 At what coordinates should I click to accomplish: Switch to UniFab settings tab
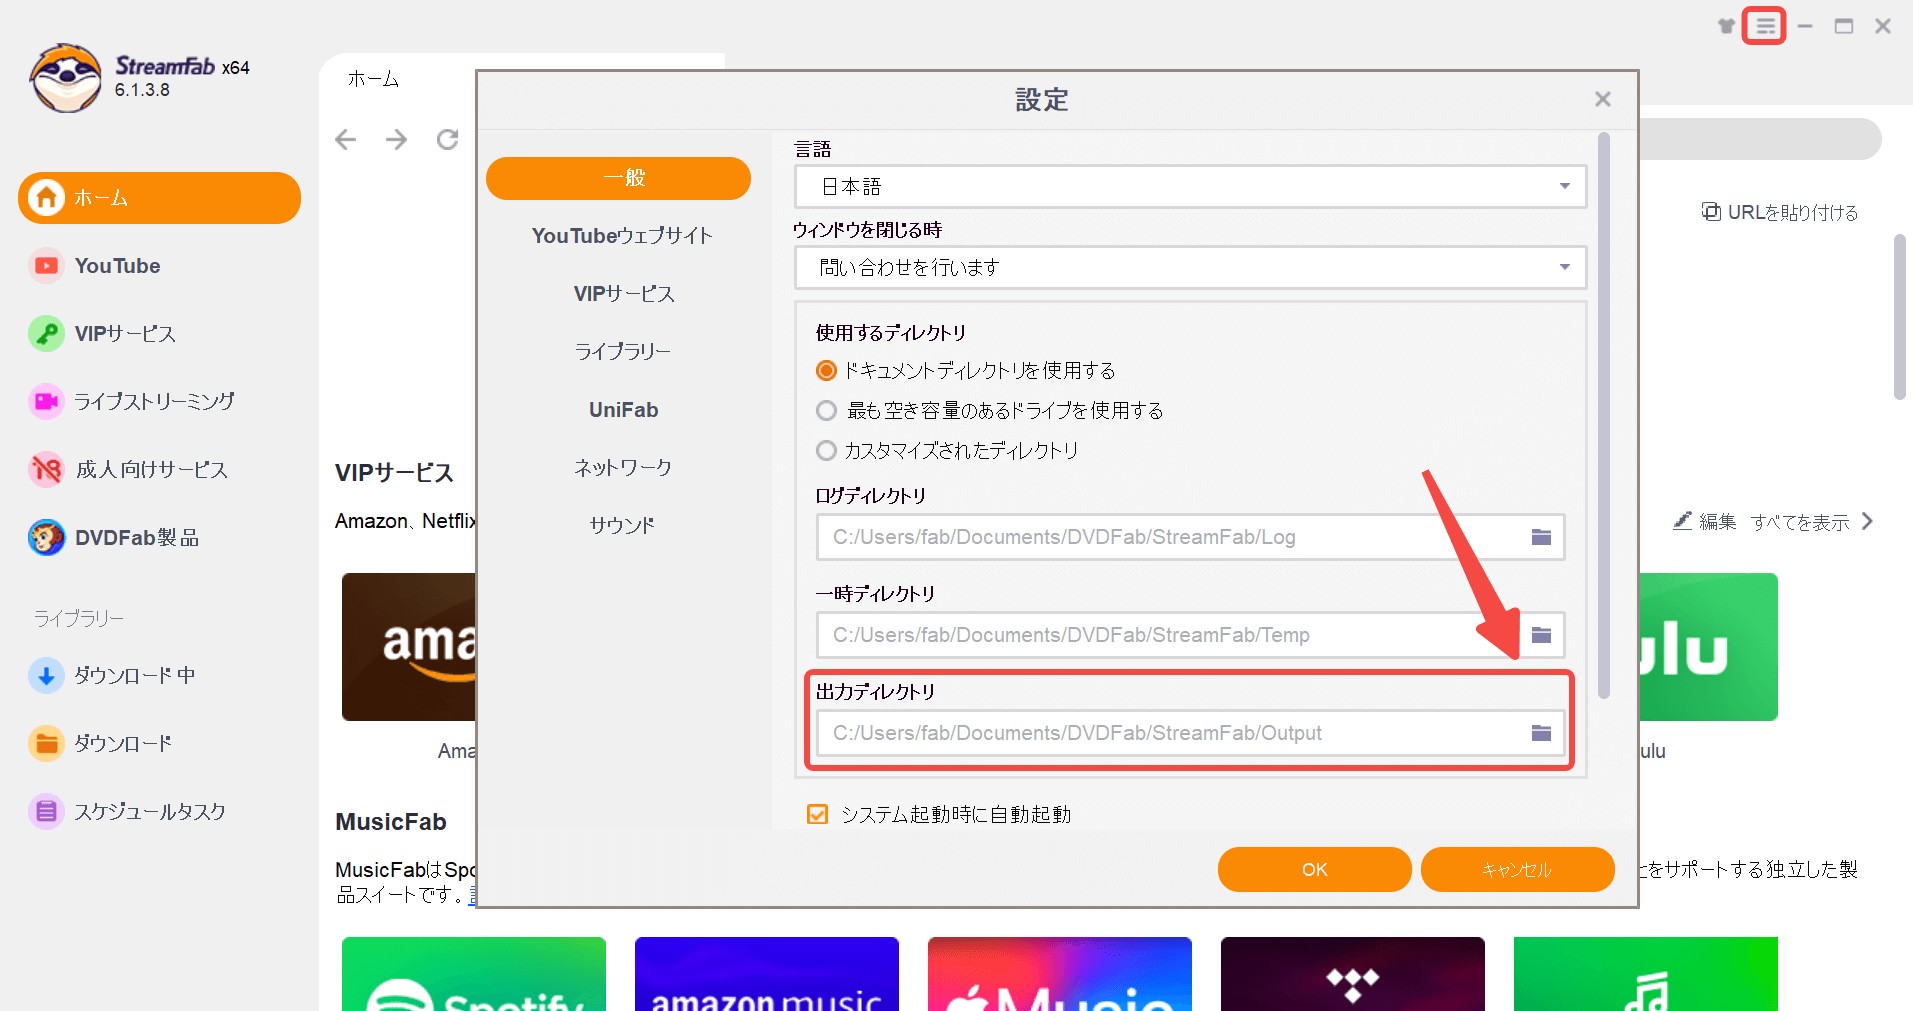pos(623,410)
